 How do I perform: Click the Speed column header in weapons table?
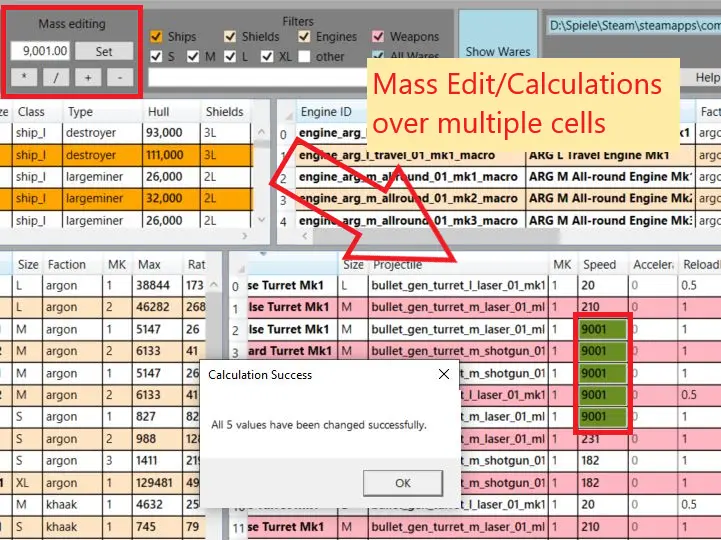pyautogui.click(x=603, y=264)
